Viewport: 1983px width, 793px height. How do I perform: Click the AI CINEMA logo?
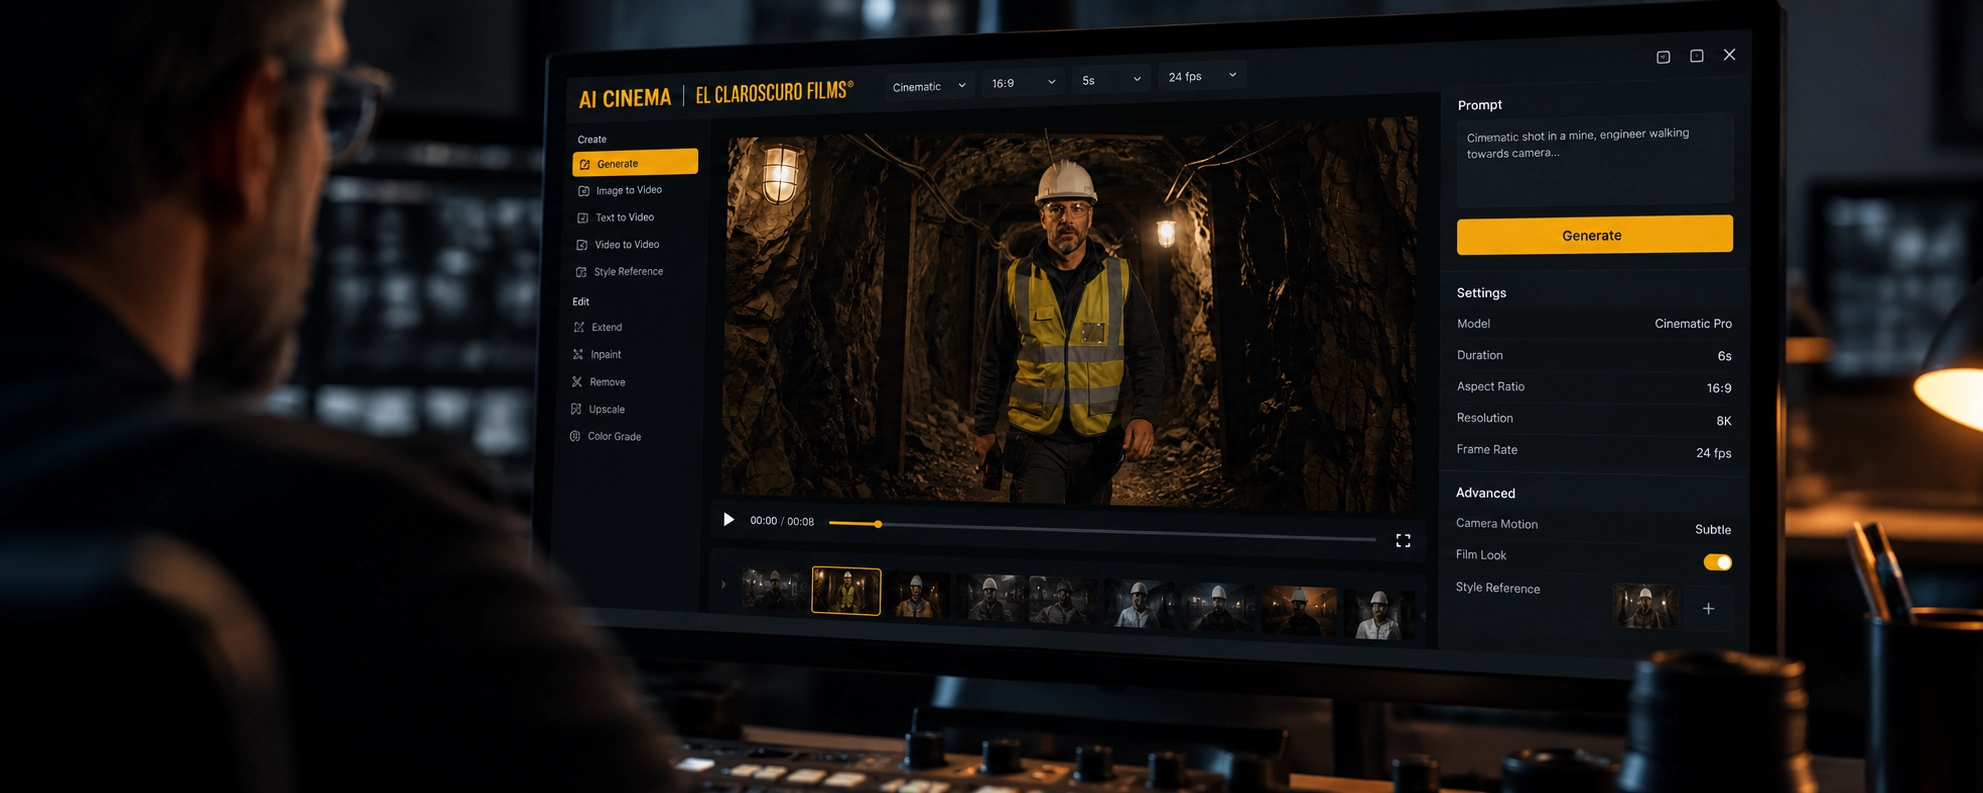point(625,98)
